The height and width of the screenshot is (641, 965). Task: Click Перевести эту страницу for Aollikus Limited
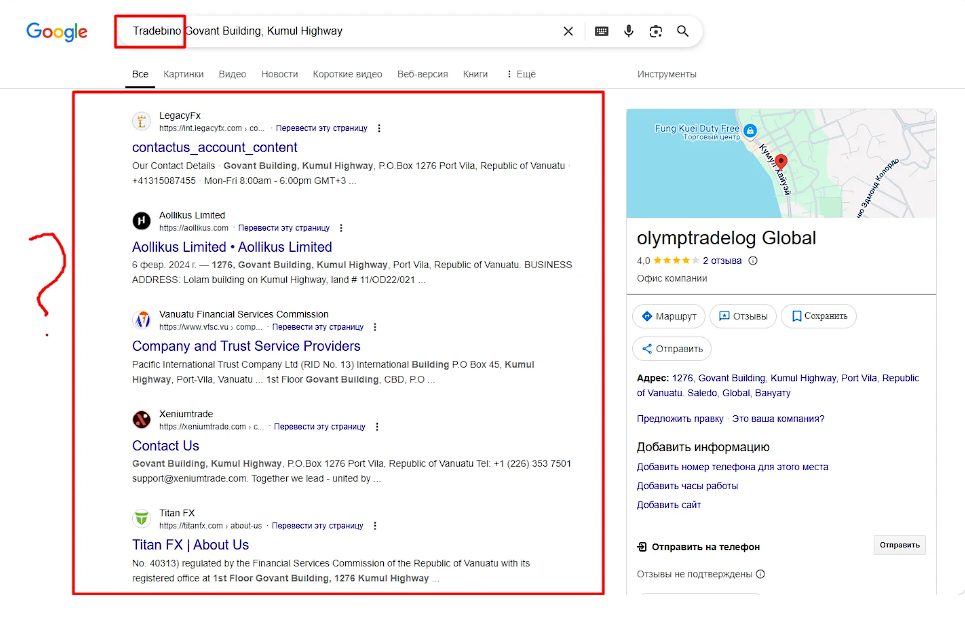click(284, 228)
